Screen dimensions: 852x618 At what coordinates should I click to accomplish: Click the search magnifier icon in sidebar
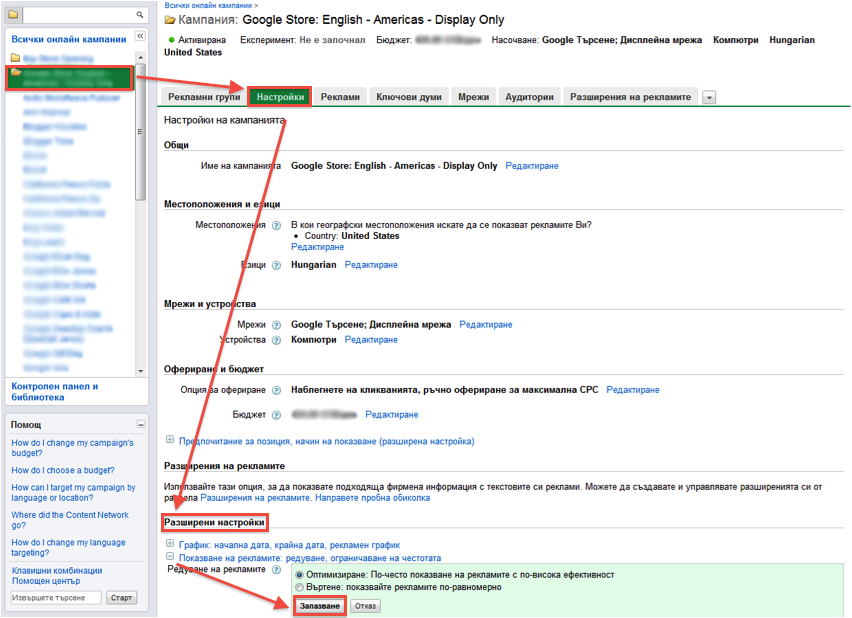coord(140,15)
